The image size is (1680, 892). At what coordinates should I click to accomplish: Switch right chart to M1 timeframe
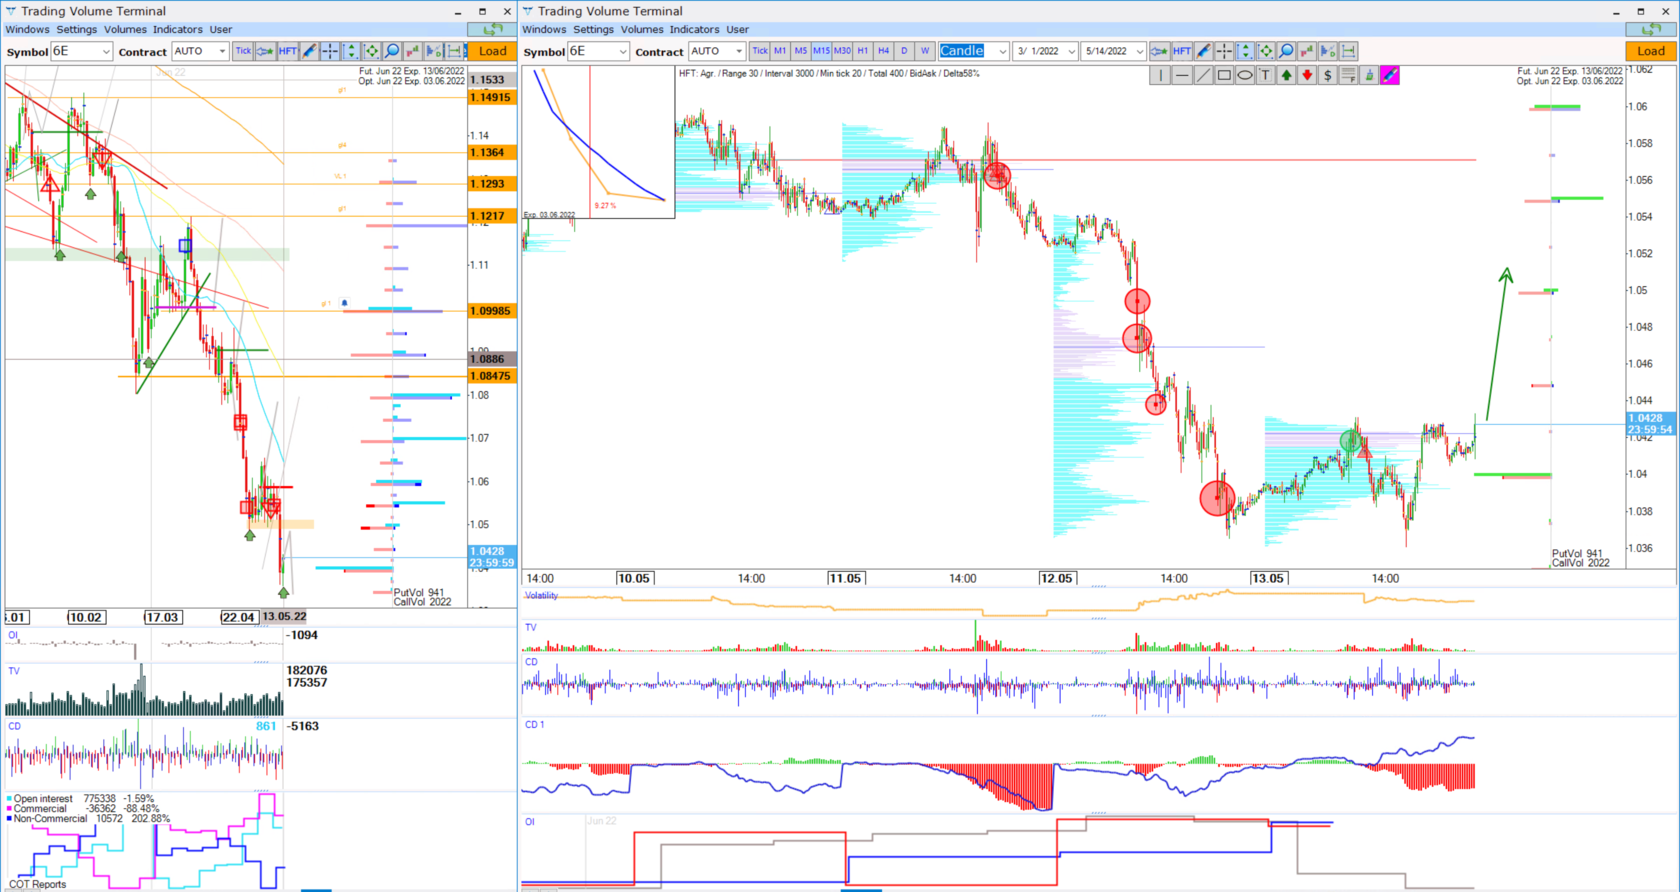(780, 51)
